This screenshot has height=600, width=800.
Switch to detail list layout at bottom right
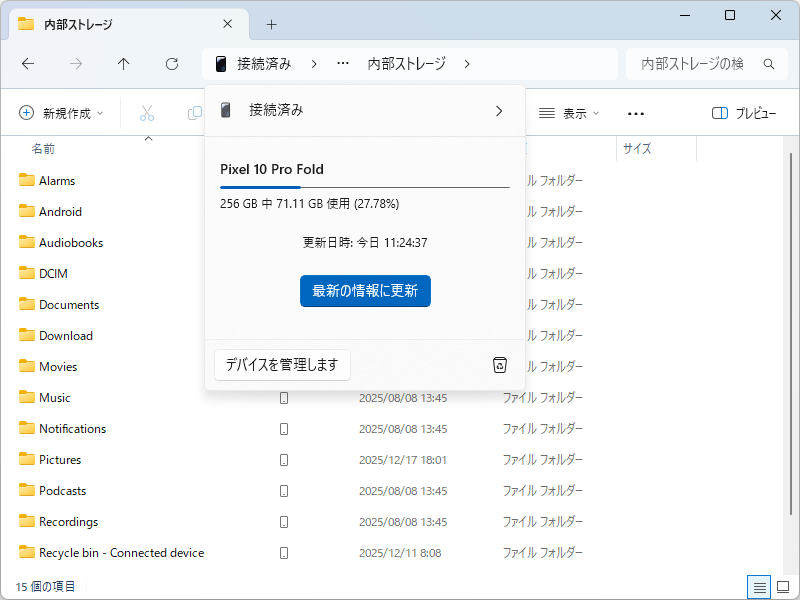pos(758,587)
